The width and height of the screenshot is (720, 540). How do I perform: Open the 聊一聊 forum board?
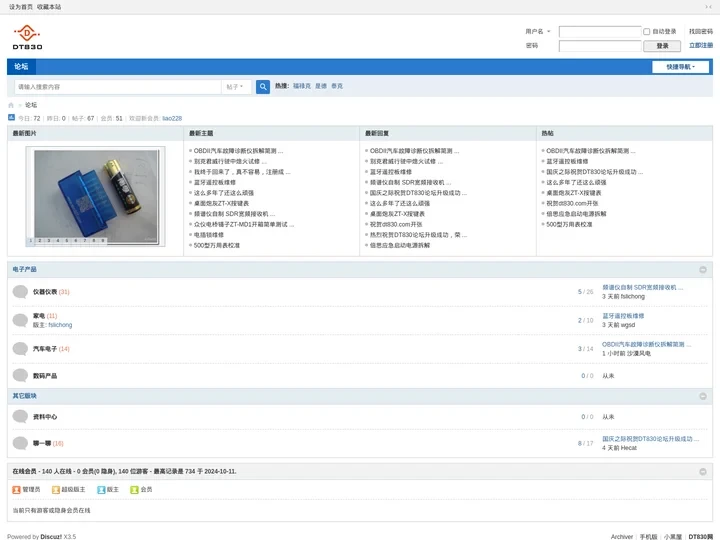pos(42,443)
